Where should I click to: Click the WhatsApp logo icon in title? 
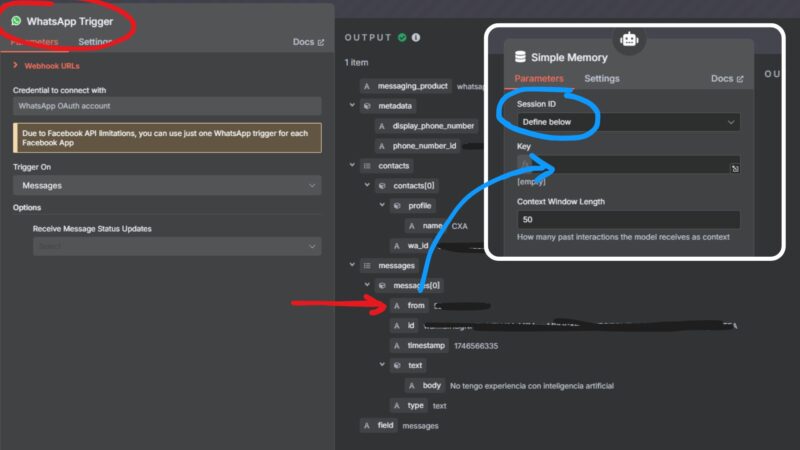[x=16, y=20]
